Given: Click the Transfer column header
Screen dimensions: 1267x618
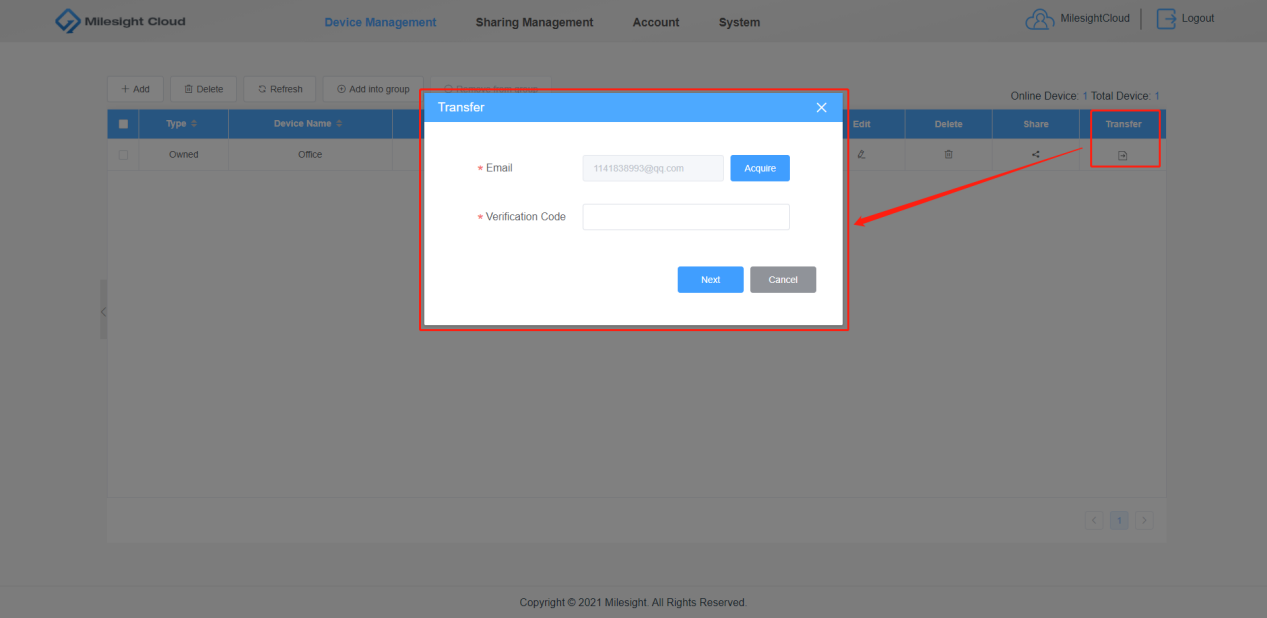Looking at the screenshot, I should [1123, 124].
